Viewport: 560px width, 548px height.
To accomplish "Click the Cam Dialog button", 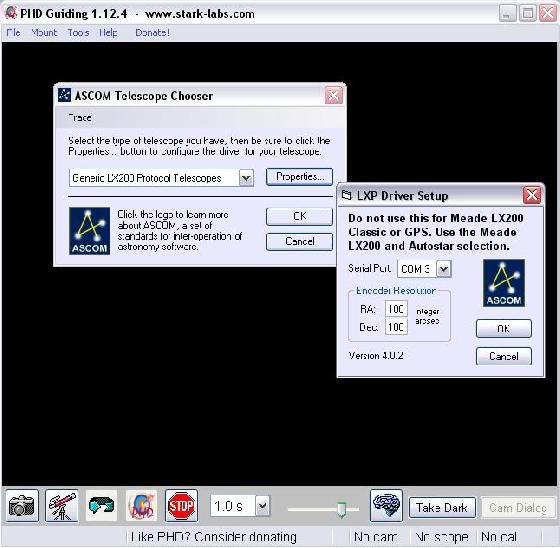I will (518, 508).
